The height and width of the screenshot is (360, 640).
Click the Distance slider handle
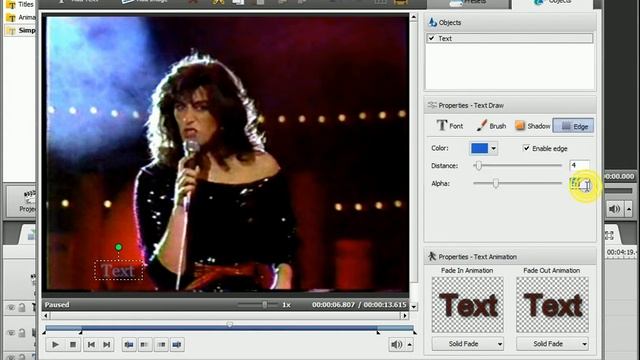(478, 165)
